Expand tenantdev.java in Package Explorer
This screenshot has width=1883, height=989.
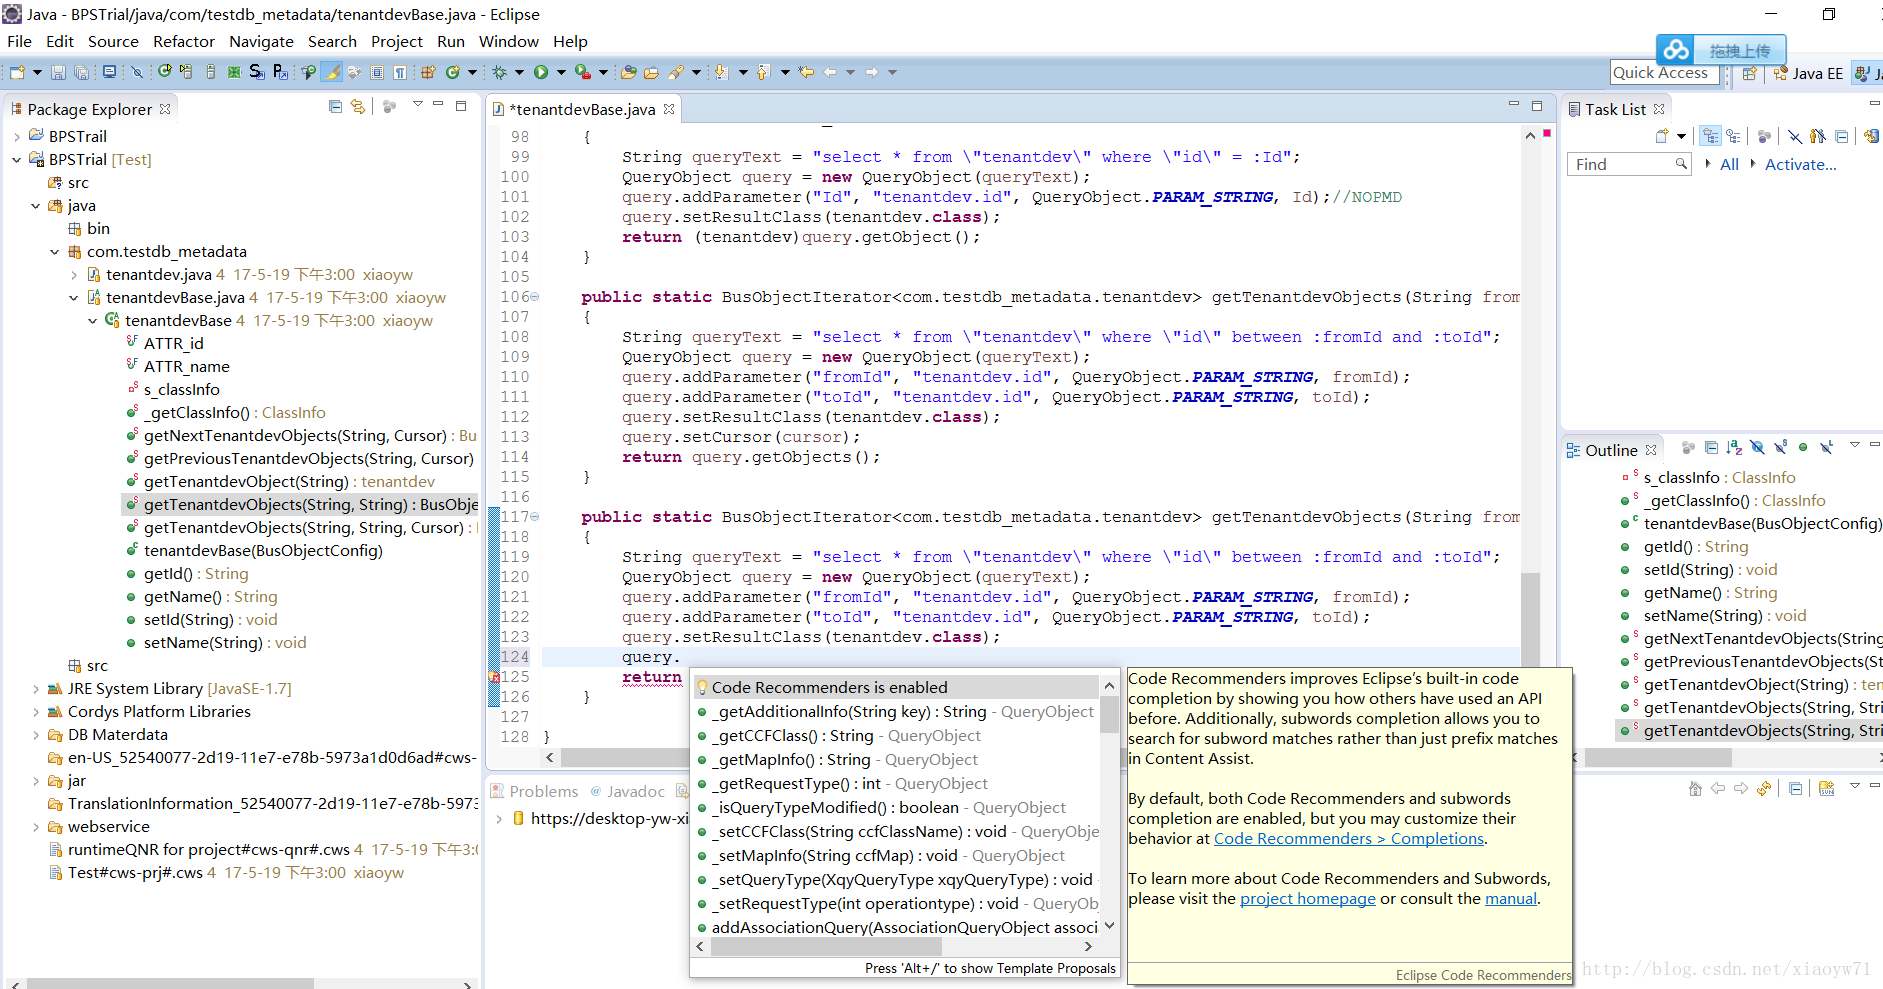click(x=74, y=275)
